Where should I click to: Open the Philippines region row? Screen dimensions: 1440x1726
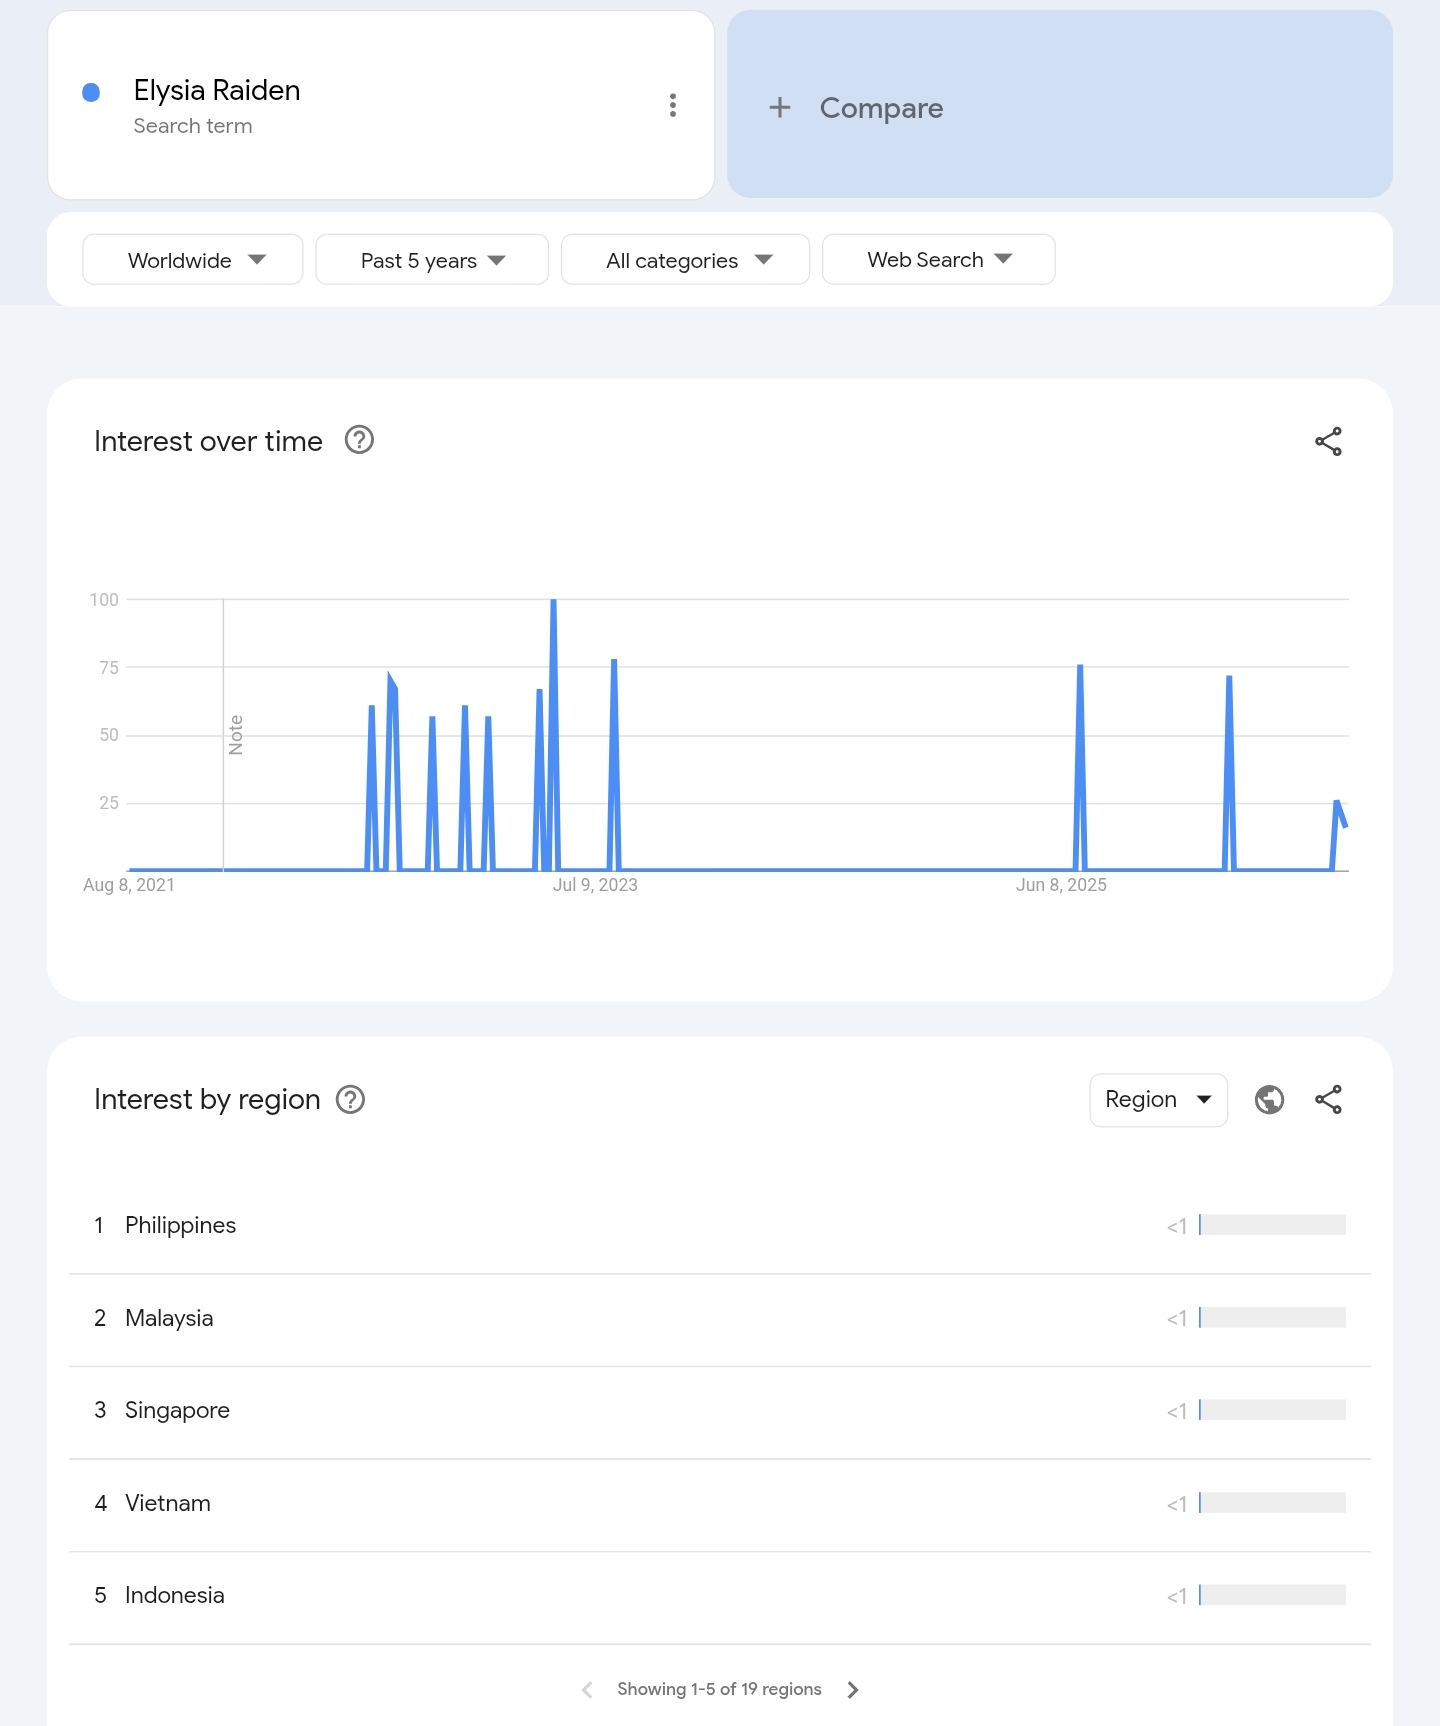(720, 1226)
